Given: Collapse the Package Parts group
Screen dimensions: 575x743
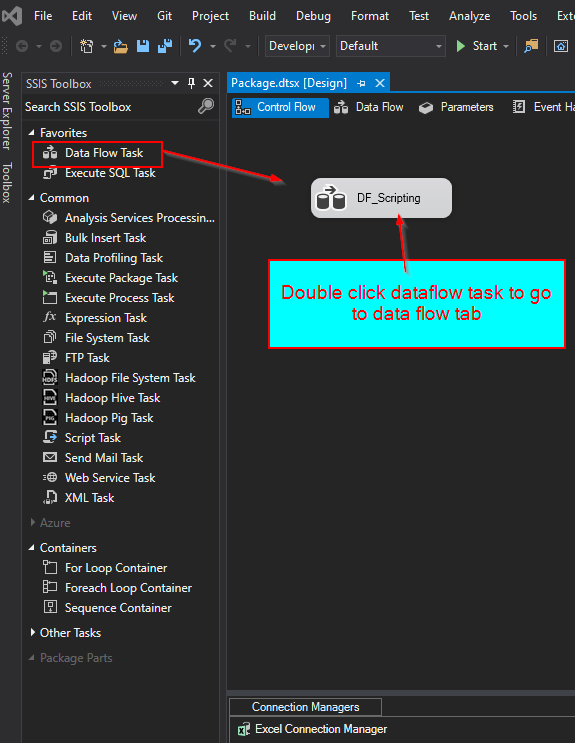Looking at the screenshot, I should pyautogui.click(x=31, y=658).
